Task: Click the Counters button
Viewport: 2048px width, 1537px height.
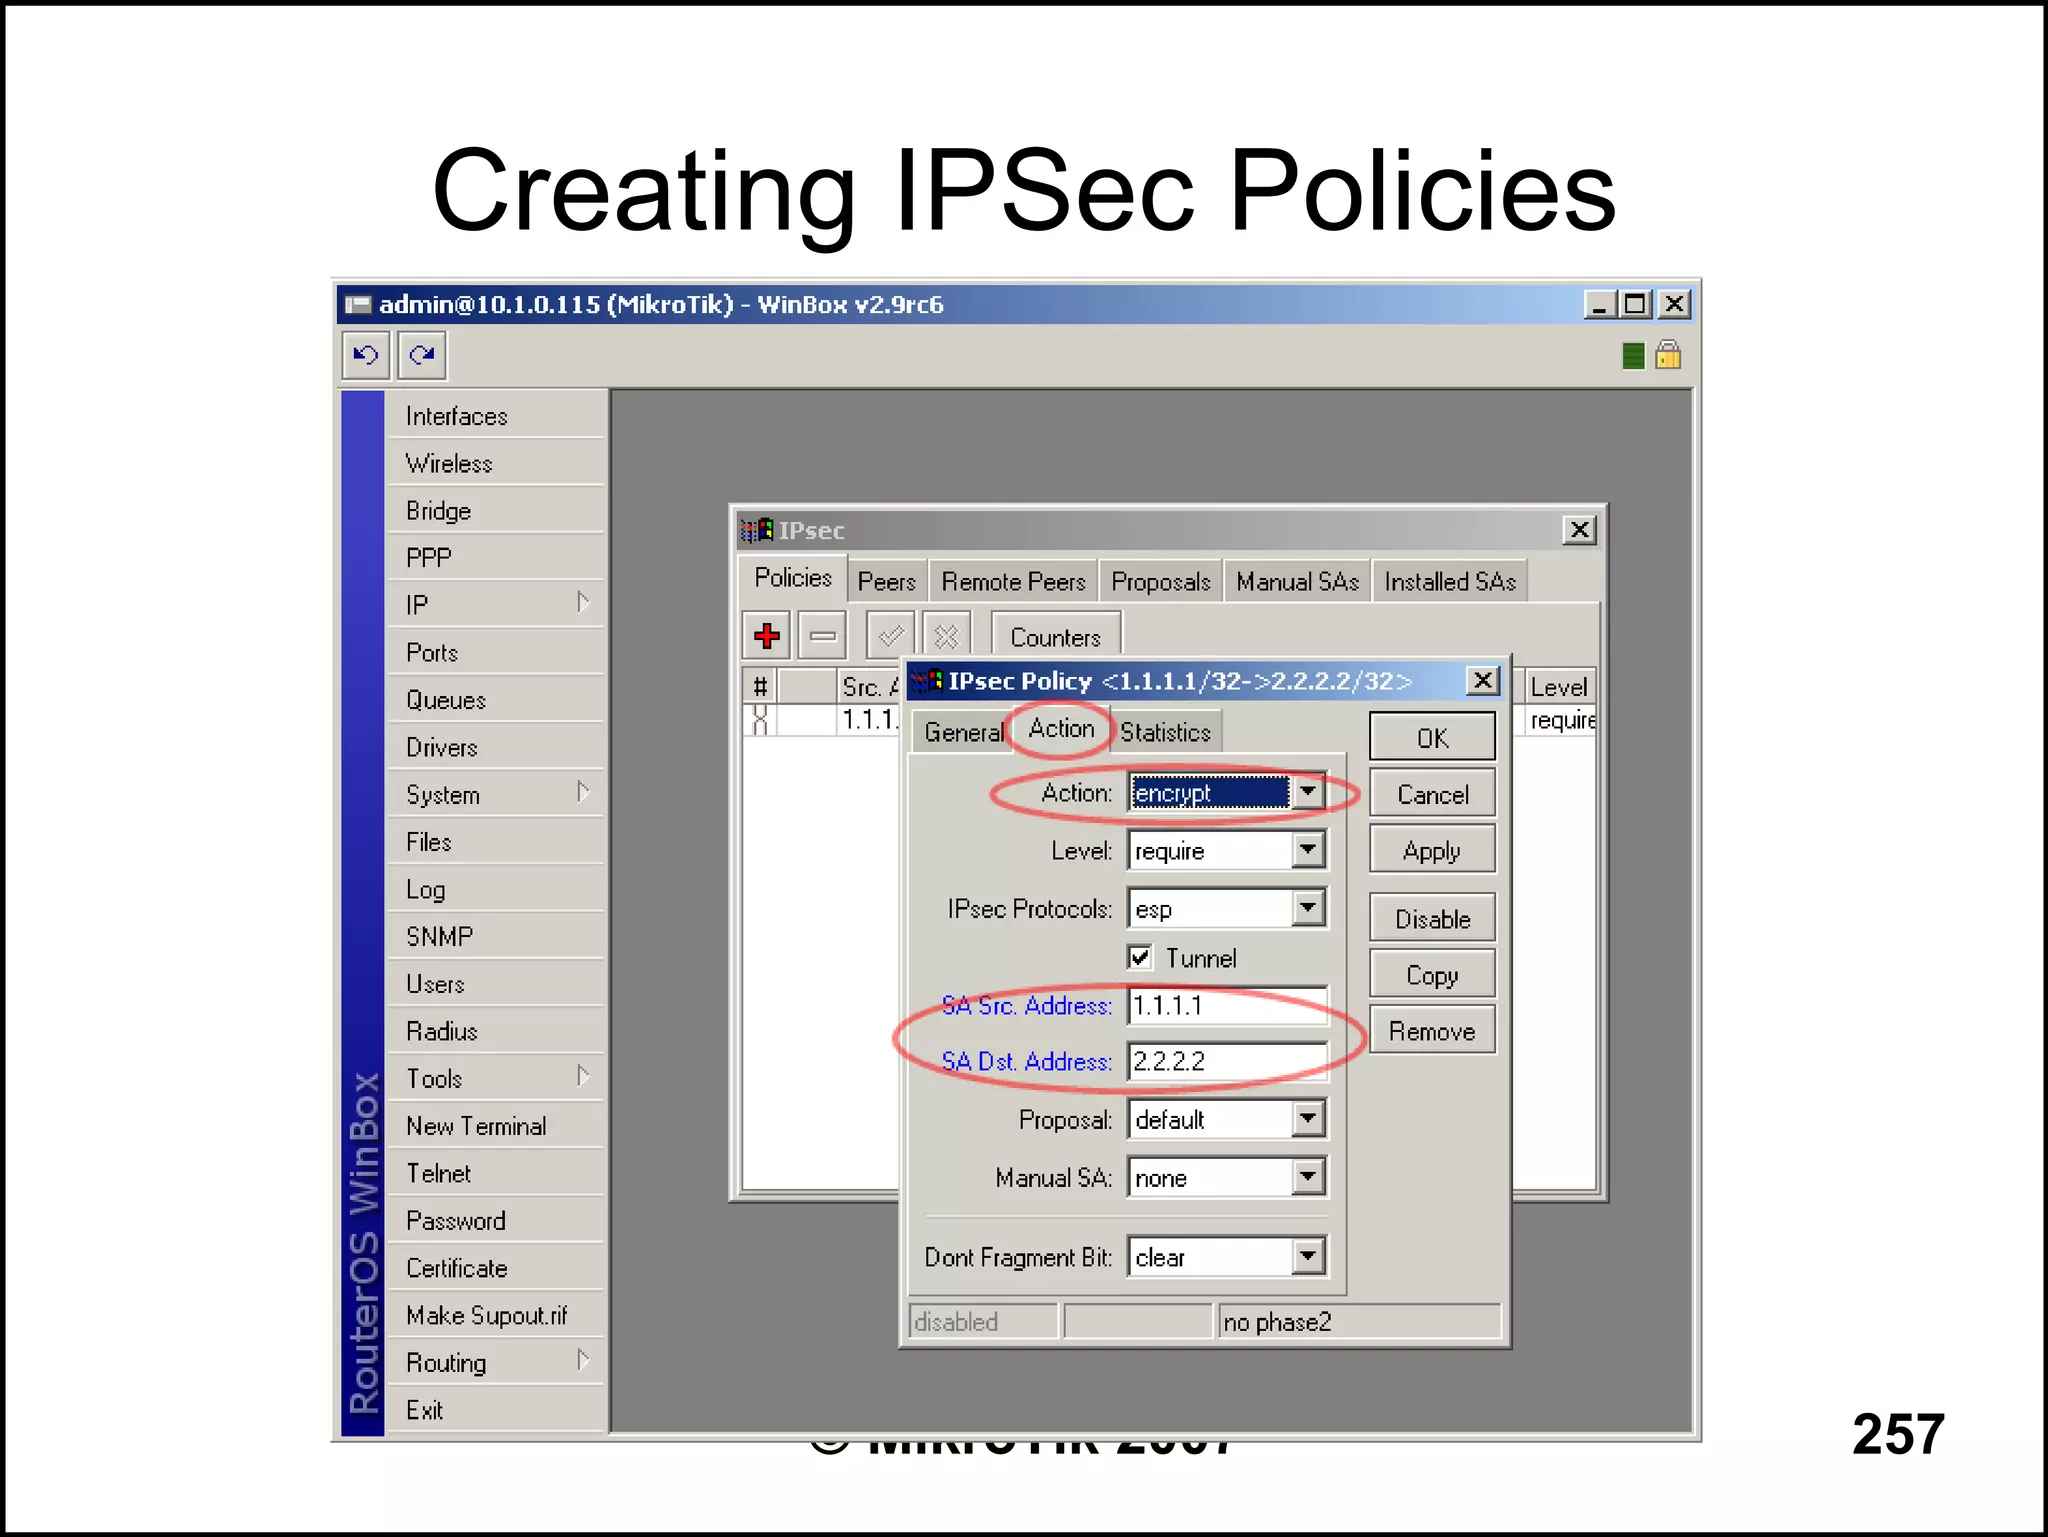Action: click(x=1056, y=637)
